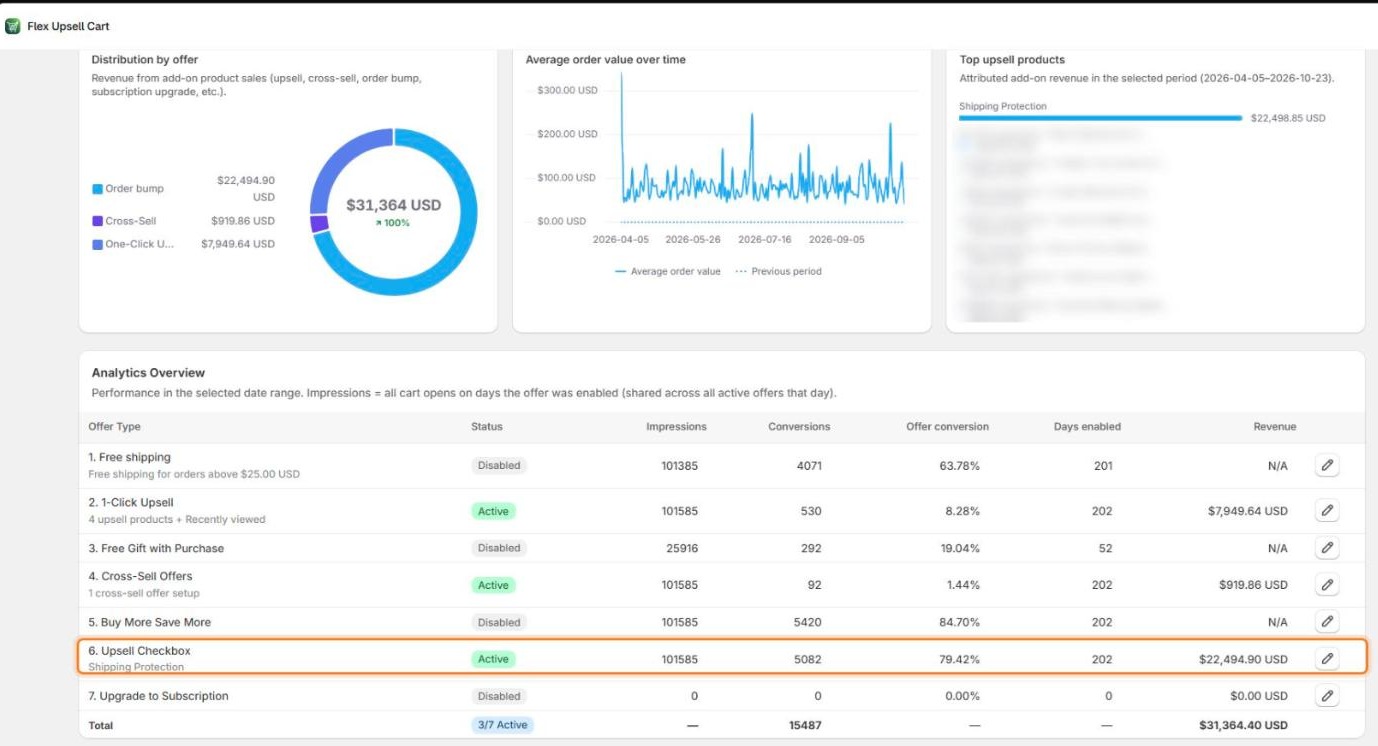This screenshot has width=1378, height=746.
Task: Click the Disabled badge for Upgrade to Subscription
Action: point(499,696)
